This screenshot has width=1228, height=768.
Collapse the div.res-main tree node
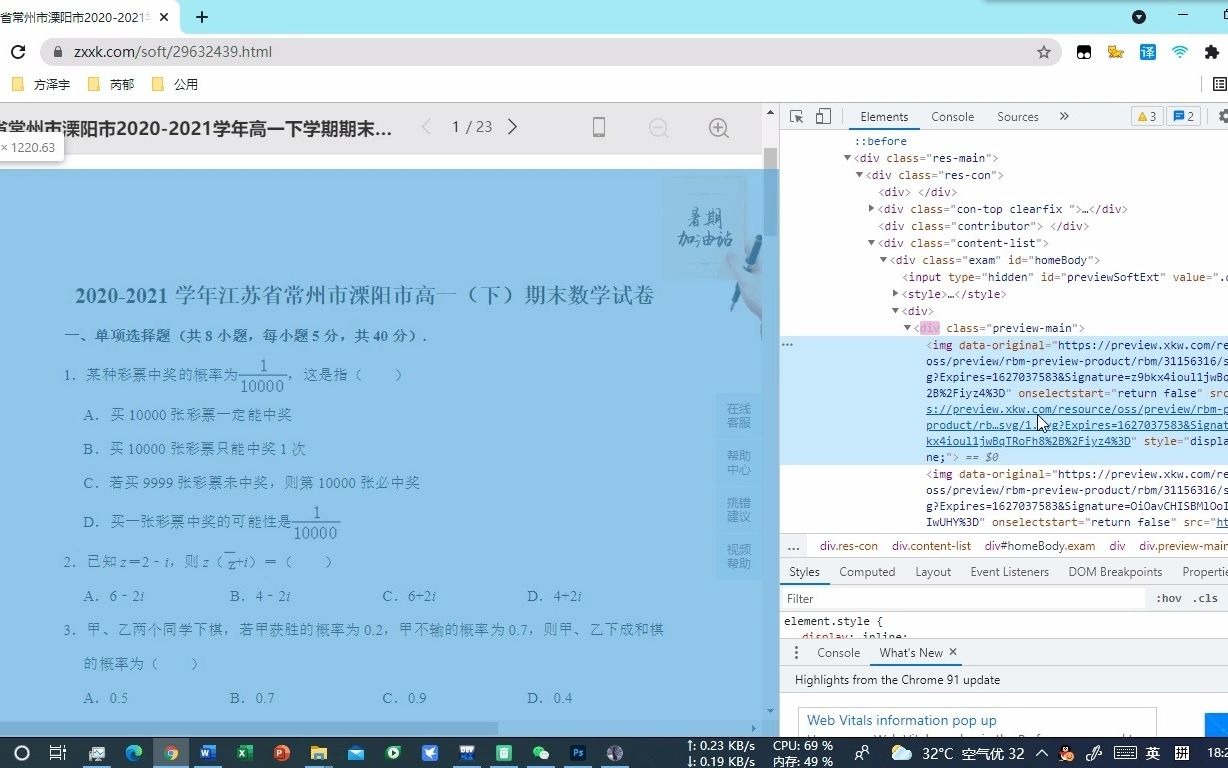tap(847, 157)
